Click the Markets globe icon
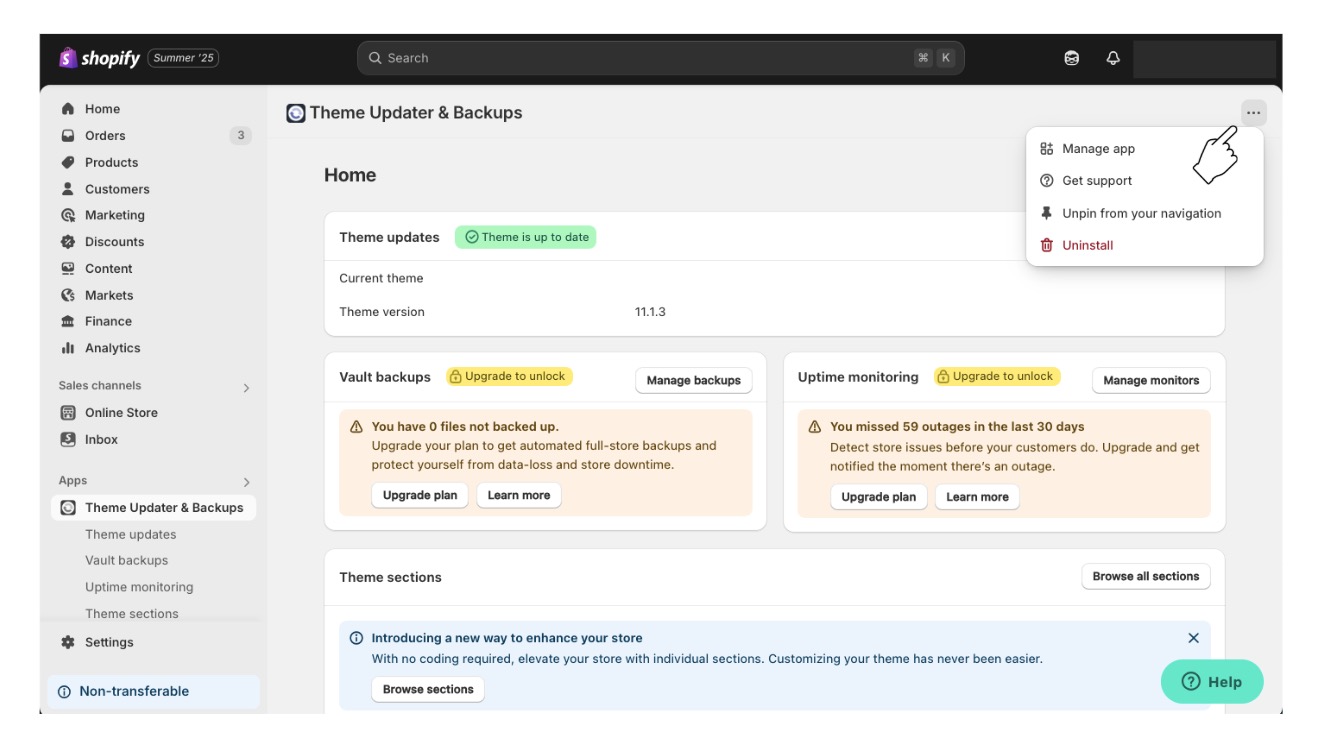Image resolution: width=1322 pixels, height=745 pixels. pyautogui.click(x=68, y=295)
